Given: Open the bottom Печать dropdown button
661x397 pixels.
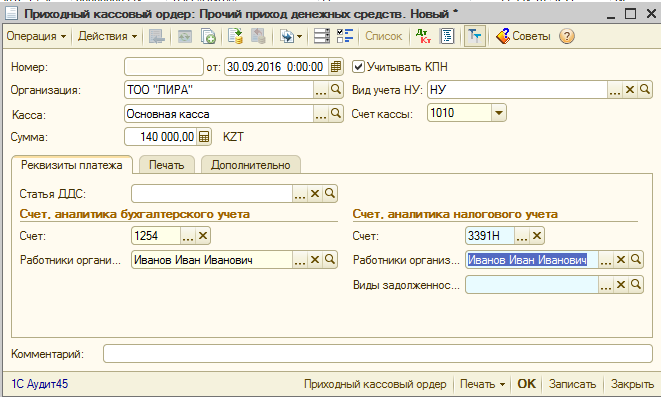Looking at the screenshot, I should pos(482,384).
